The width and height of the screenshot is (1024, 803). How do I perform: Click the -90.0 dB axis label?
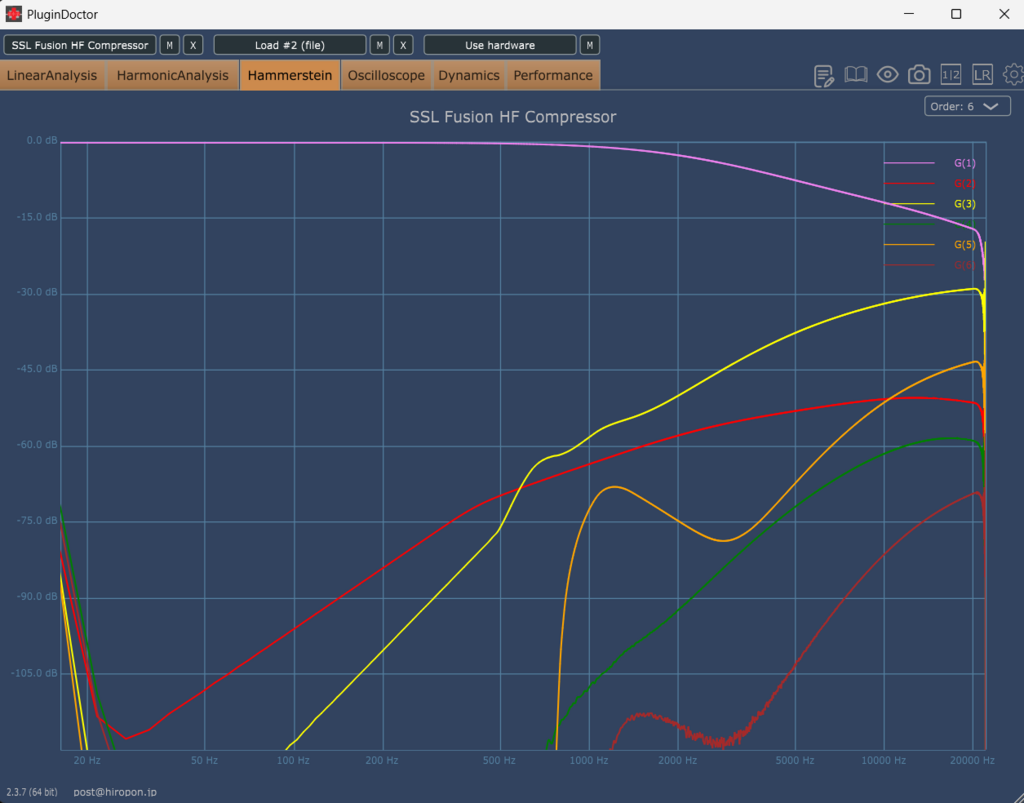(x=37, y=597)
